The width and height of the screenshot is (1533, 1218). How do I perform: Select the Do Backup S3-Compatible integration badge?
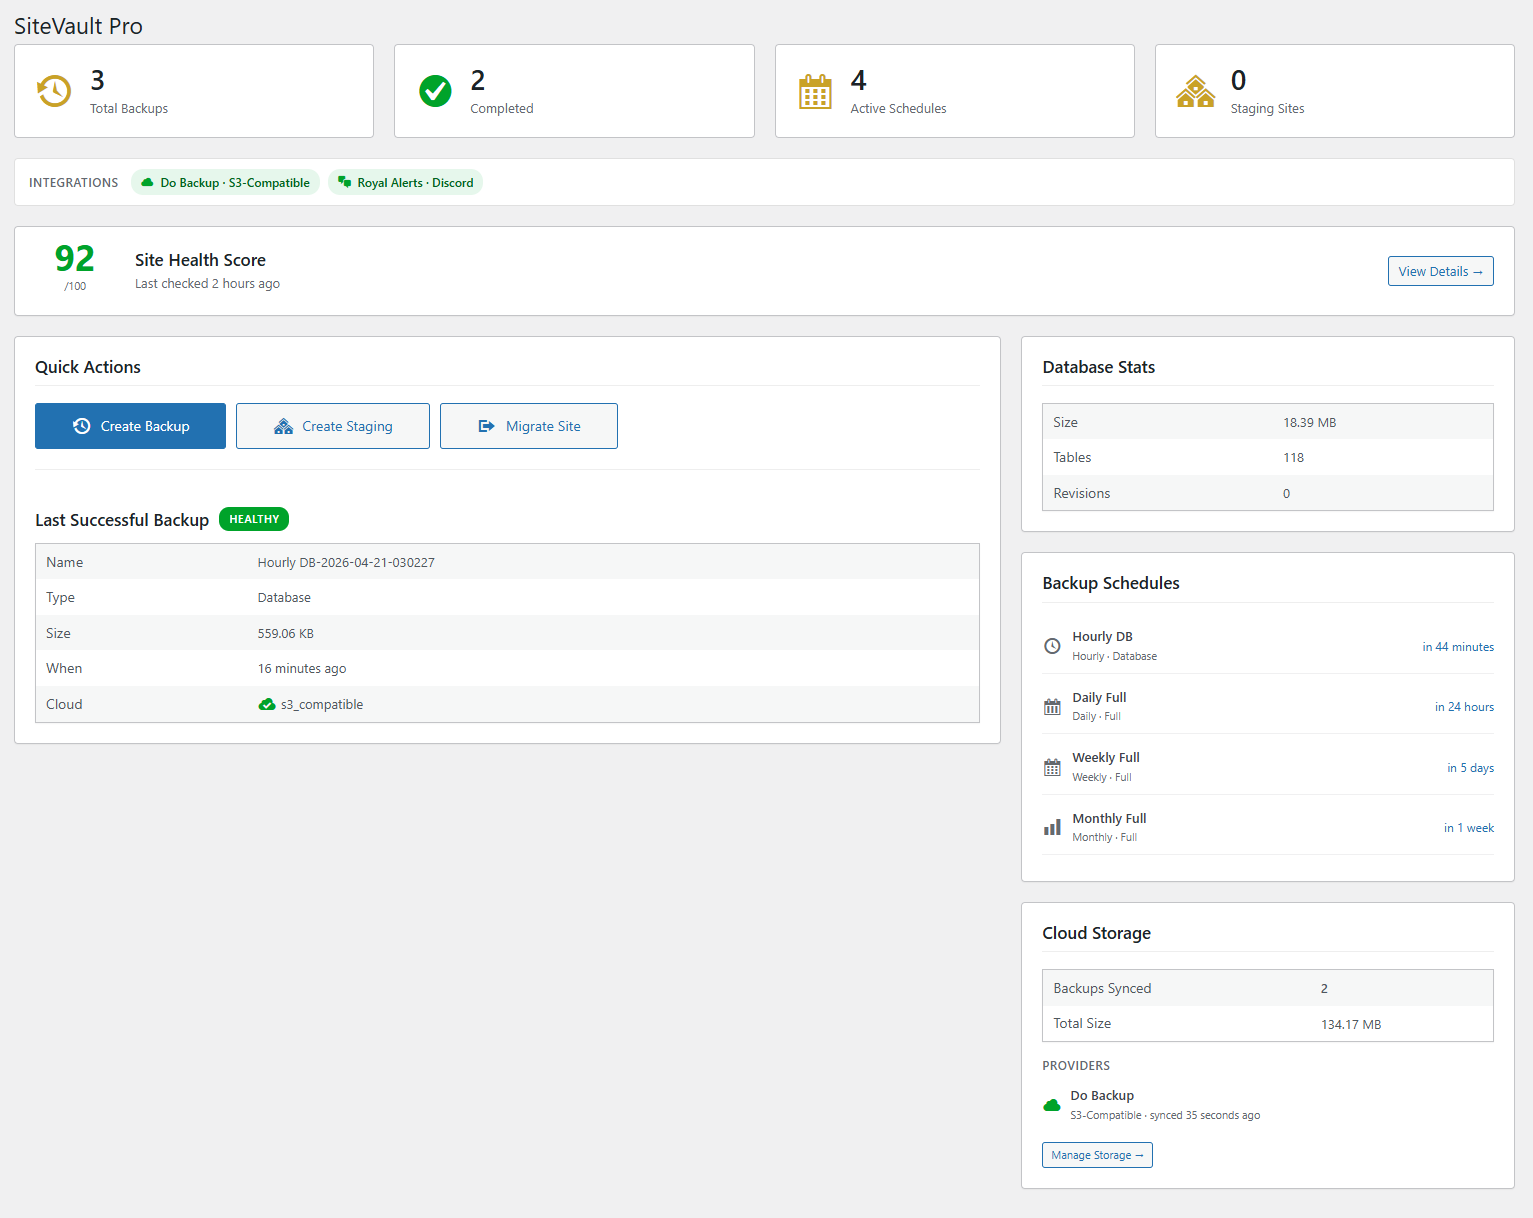(226, 183)
